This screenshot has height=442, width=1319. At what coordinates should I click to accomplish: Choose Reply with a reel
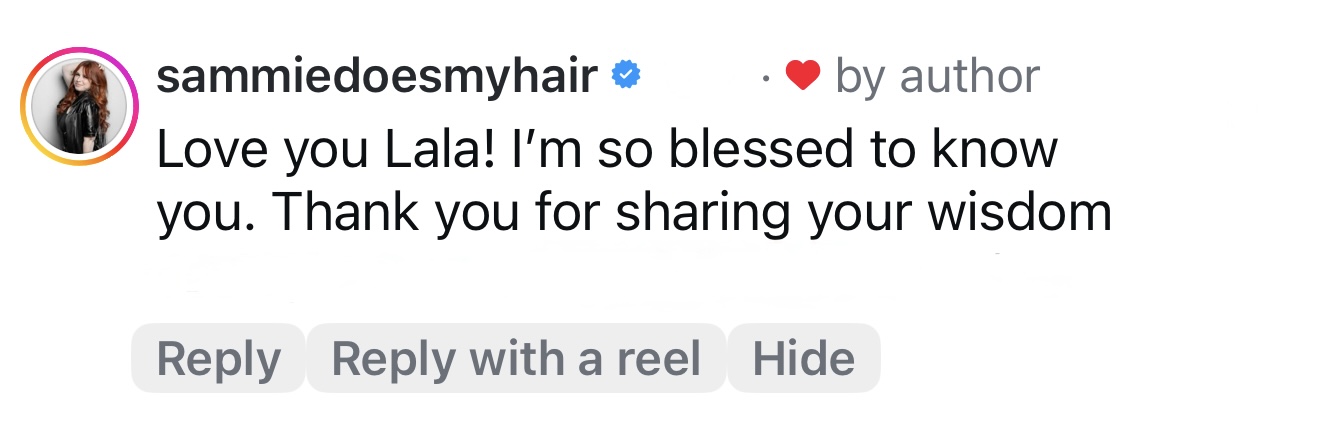click(x=516, y=359)
